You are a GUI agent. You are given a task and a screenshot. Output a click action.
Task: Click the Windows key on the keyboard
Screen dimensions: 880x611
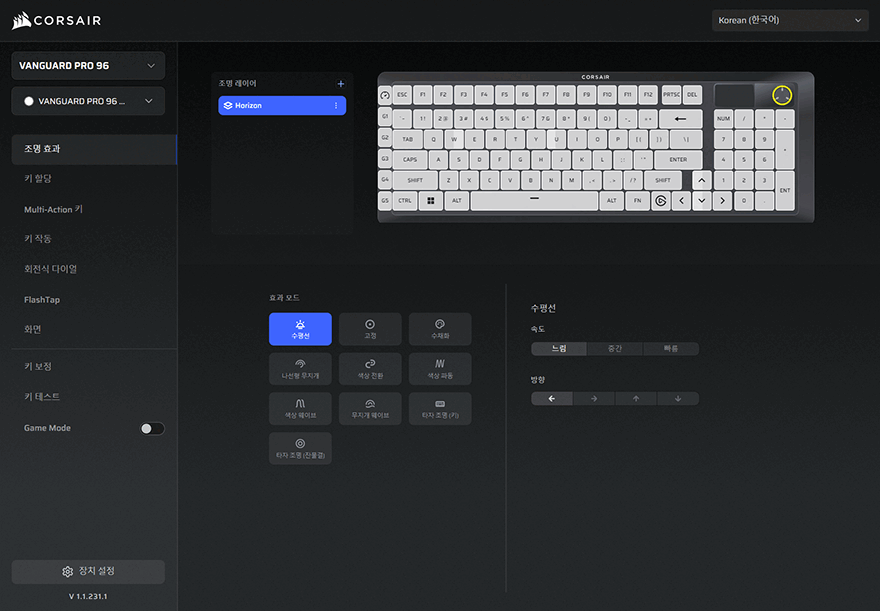(x=430, y=201)
